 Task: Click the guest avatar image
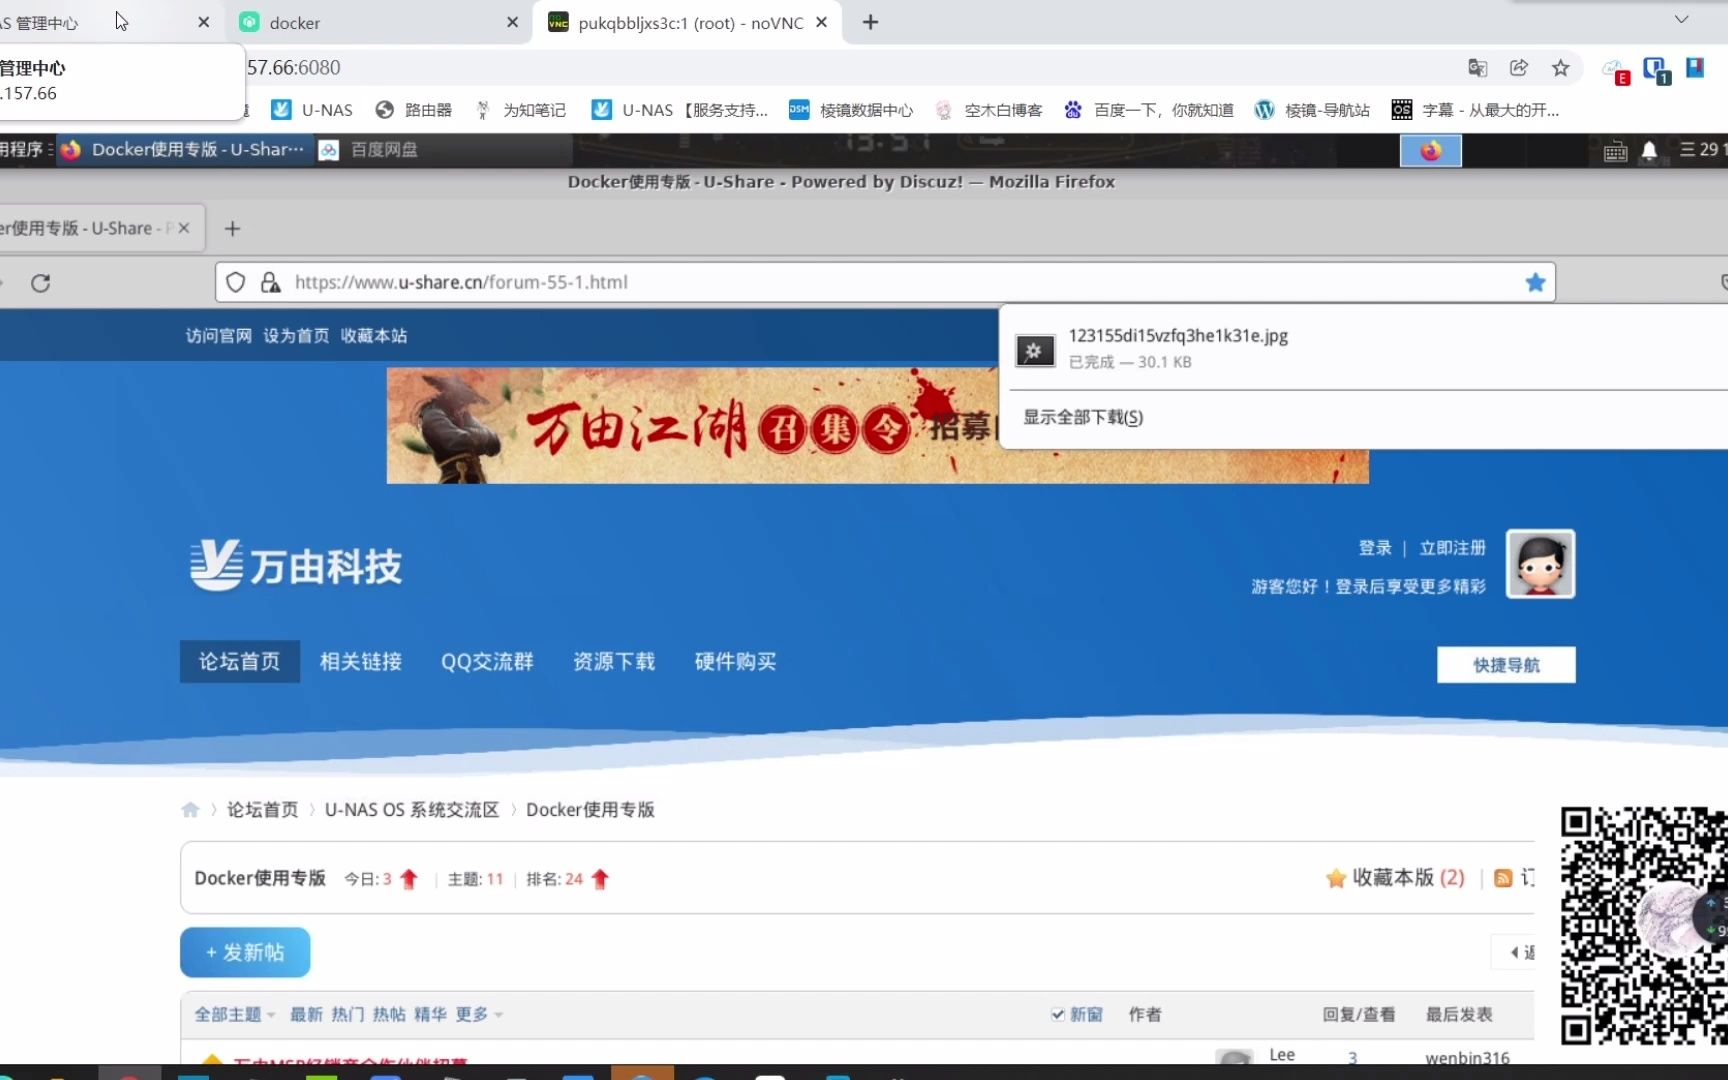(x=1540, y=564)
